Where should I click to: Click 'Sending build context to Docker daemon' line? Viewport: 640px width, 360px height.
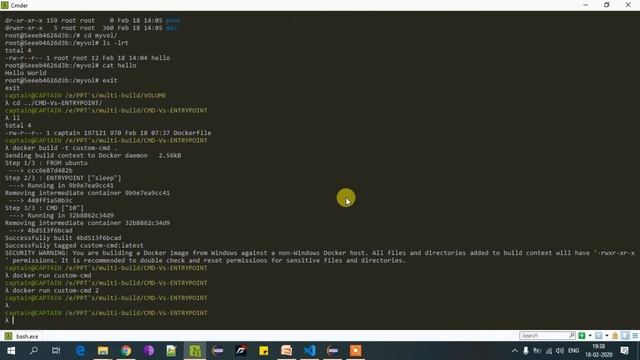(93, 156)
